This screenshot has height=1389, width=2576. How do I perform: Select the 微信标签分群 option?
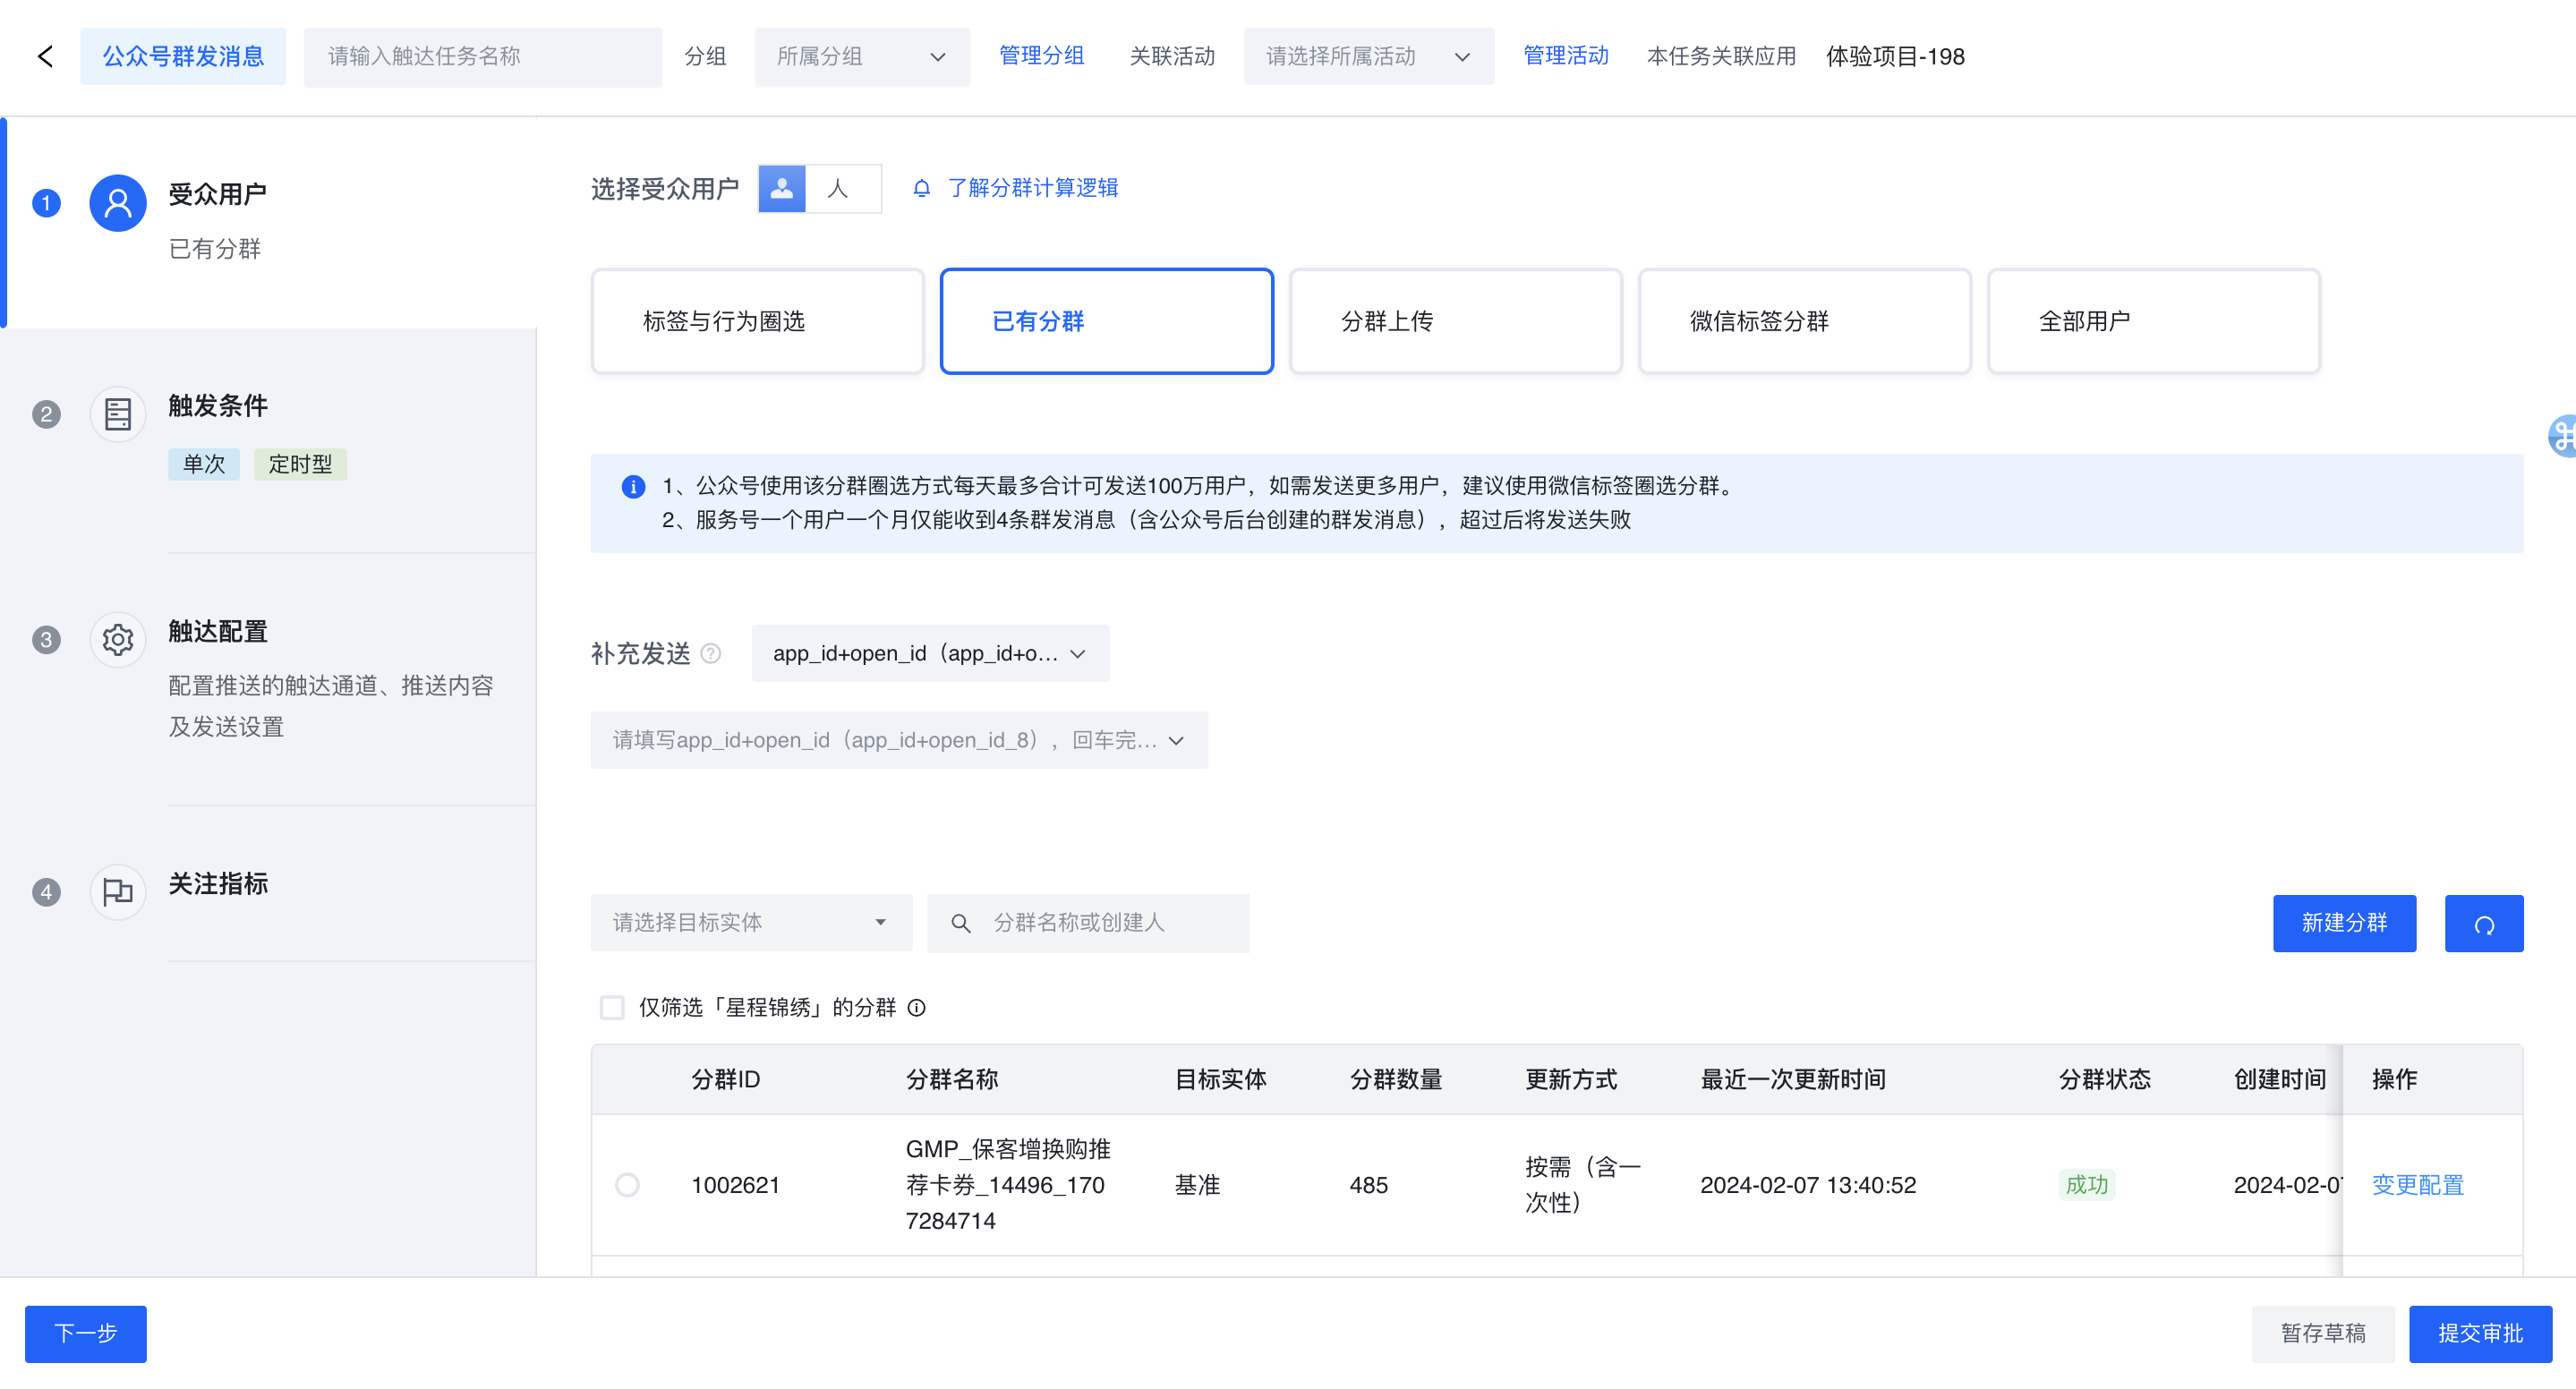(1804, 321)
